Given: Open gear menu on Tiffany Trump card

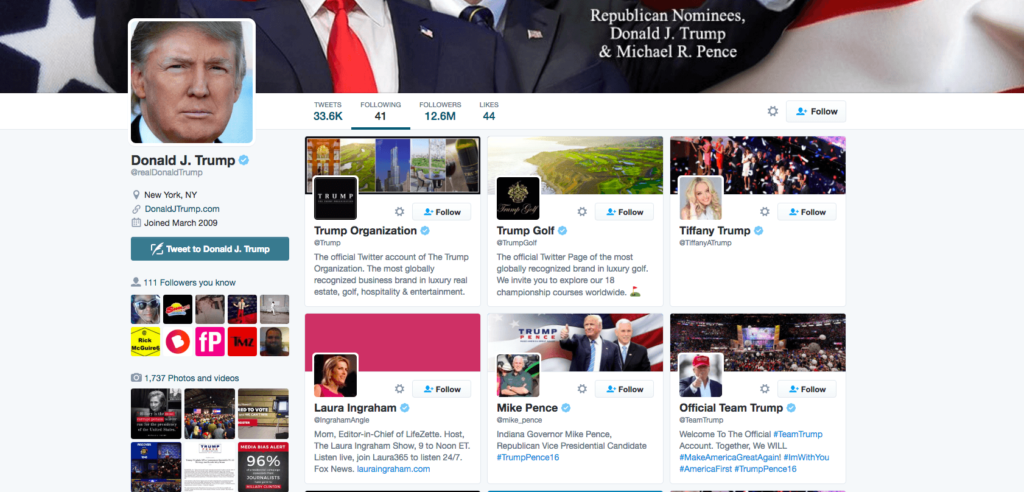Looking at the screenshot, I should pos(765,212).
